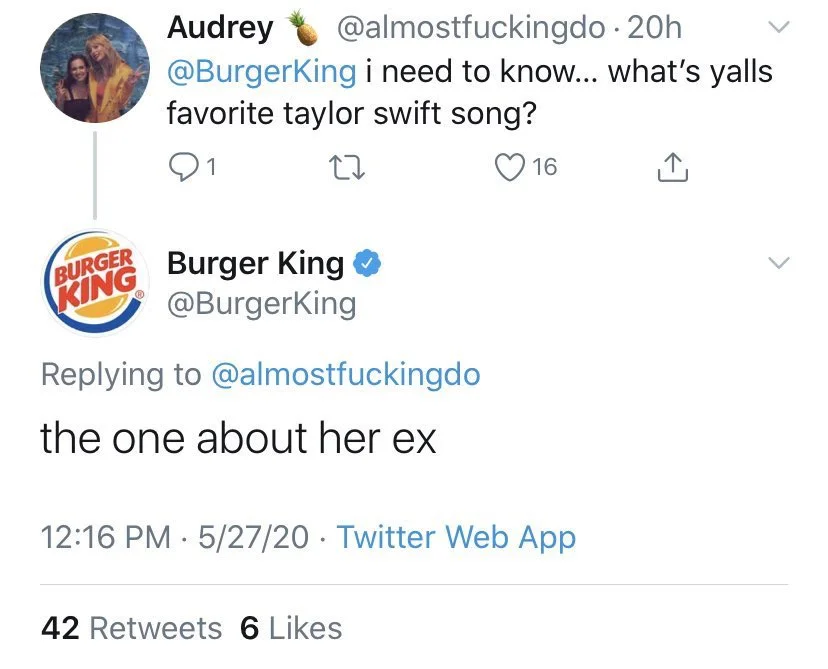Open the @BurgerKing mention in Audrey's tweet
Image resolution: width=828 pixels, height=669 pixels.
pos(261,72)
